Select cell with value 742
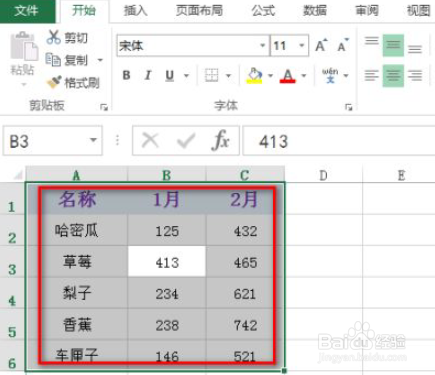 (245, 325)
